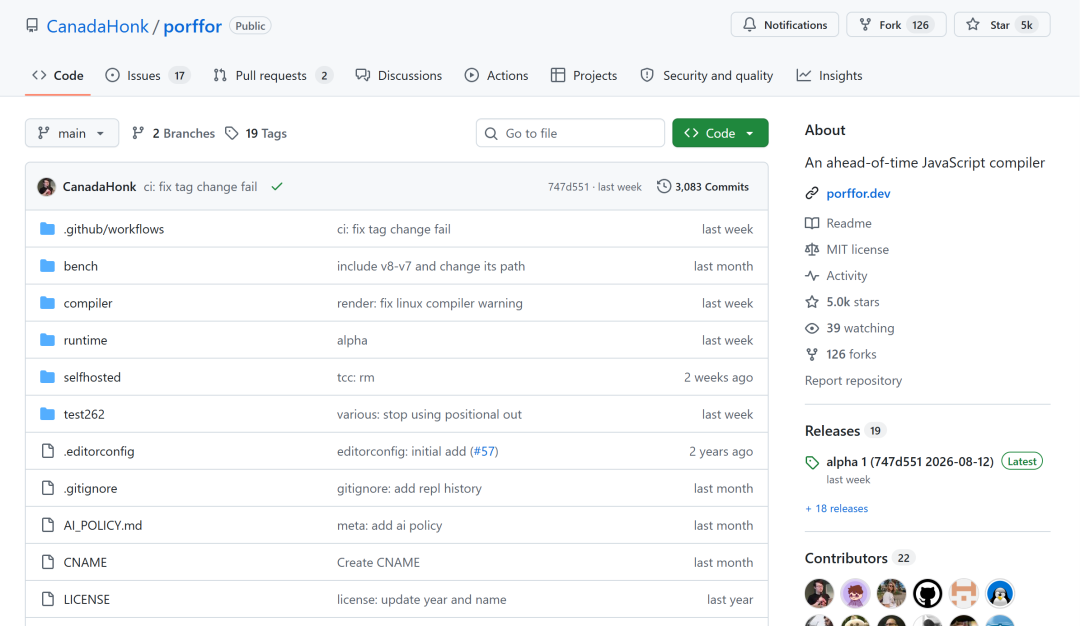Viewport: 1080px width, 626px height.
Task: Go to the Discussions tab
Action: click(399, 76)
